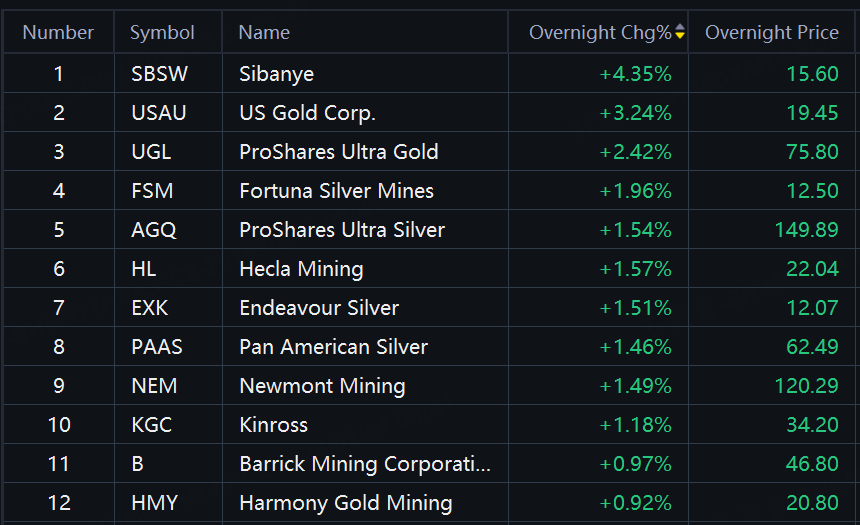Open the SBSW ticker symbol

click(159, 73)
